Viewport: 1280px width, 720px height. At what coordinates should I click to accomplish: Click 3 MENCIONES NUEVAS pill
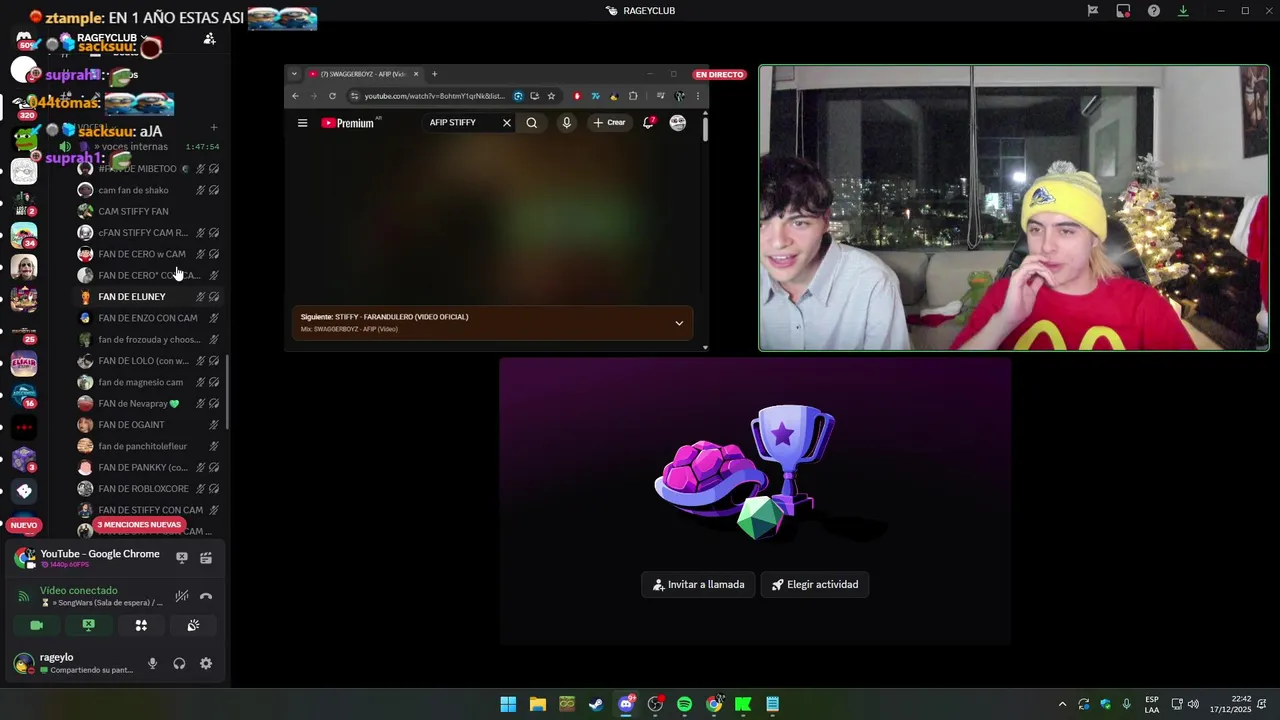pos(139,525)
